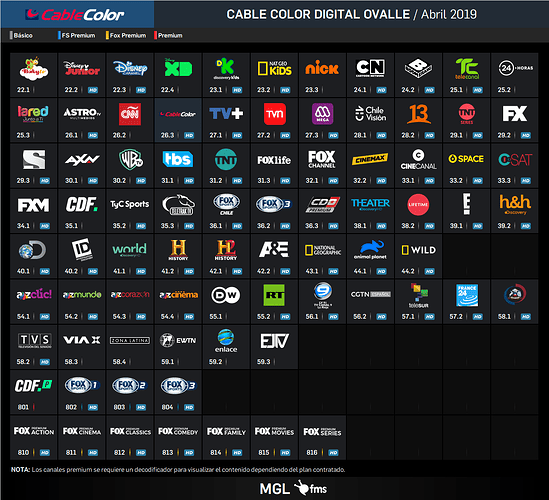Click the HD badge under Canal 13
549x500 pixels.
[430, 136]
